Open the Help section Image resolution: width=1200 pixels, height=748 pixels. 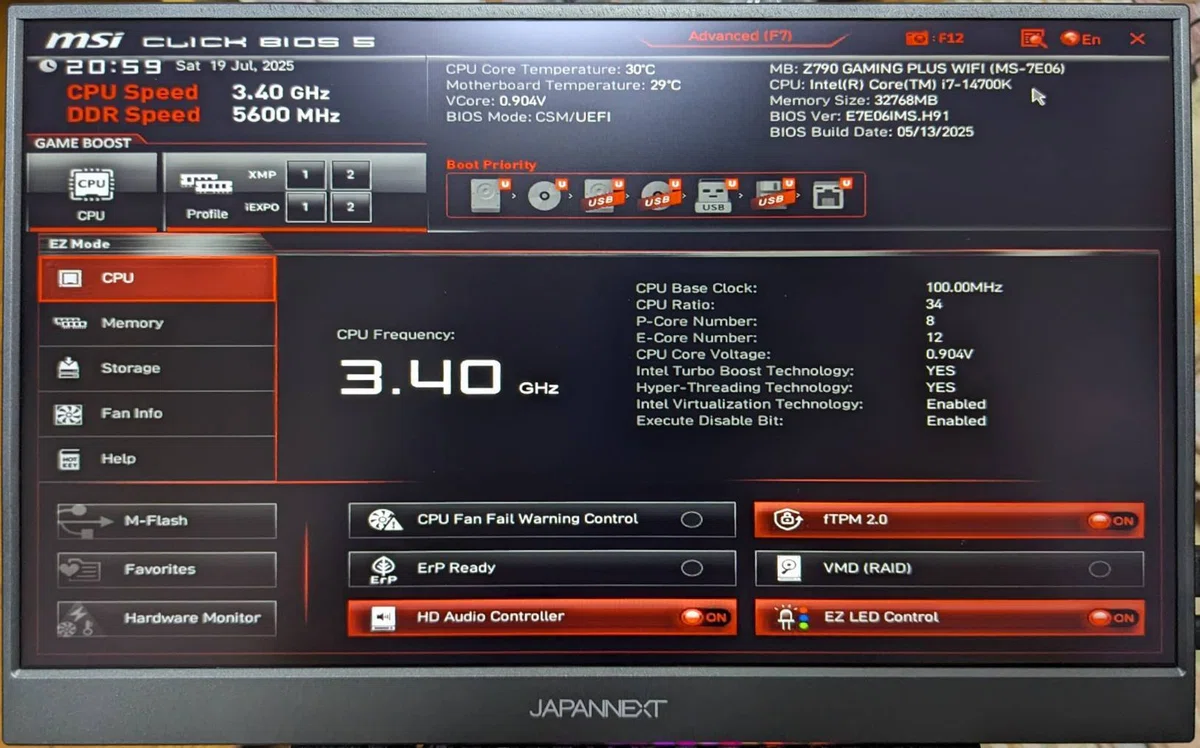(157, 458)
